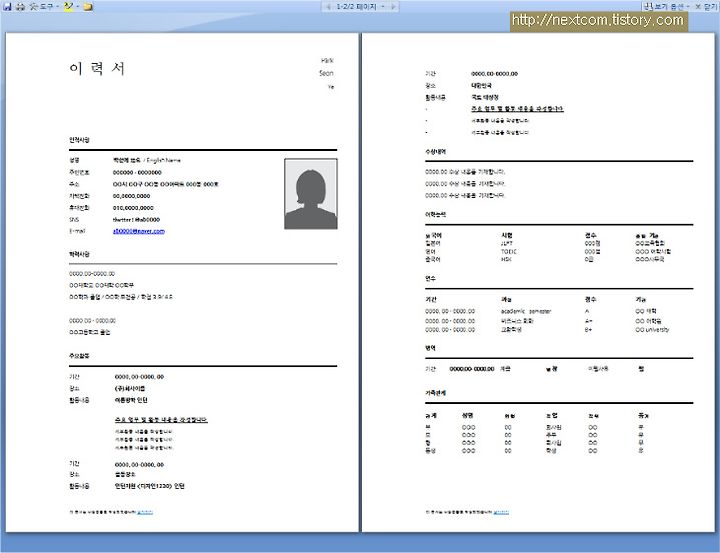
Task: Click the email link on the resume
Action: pos(139,231)
